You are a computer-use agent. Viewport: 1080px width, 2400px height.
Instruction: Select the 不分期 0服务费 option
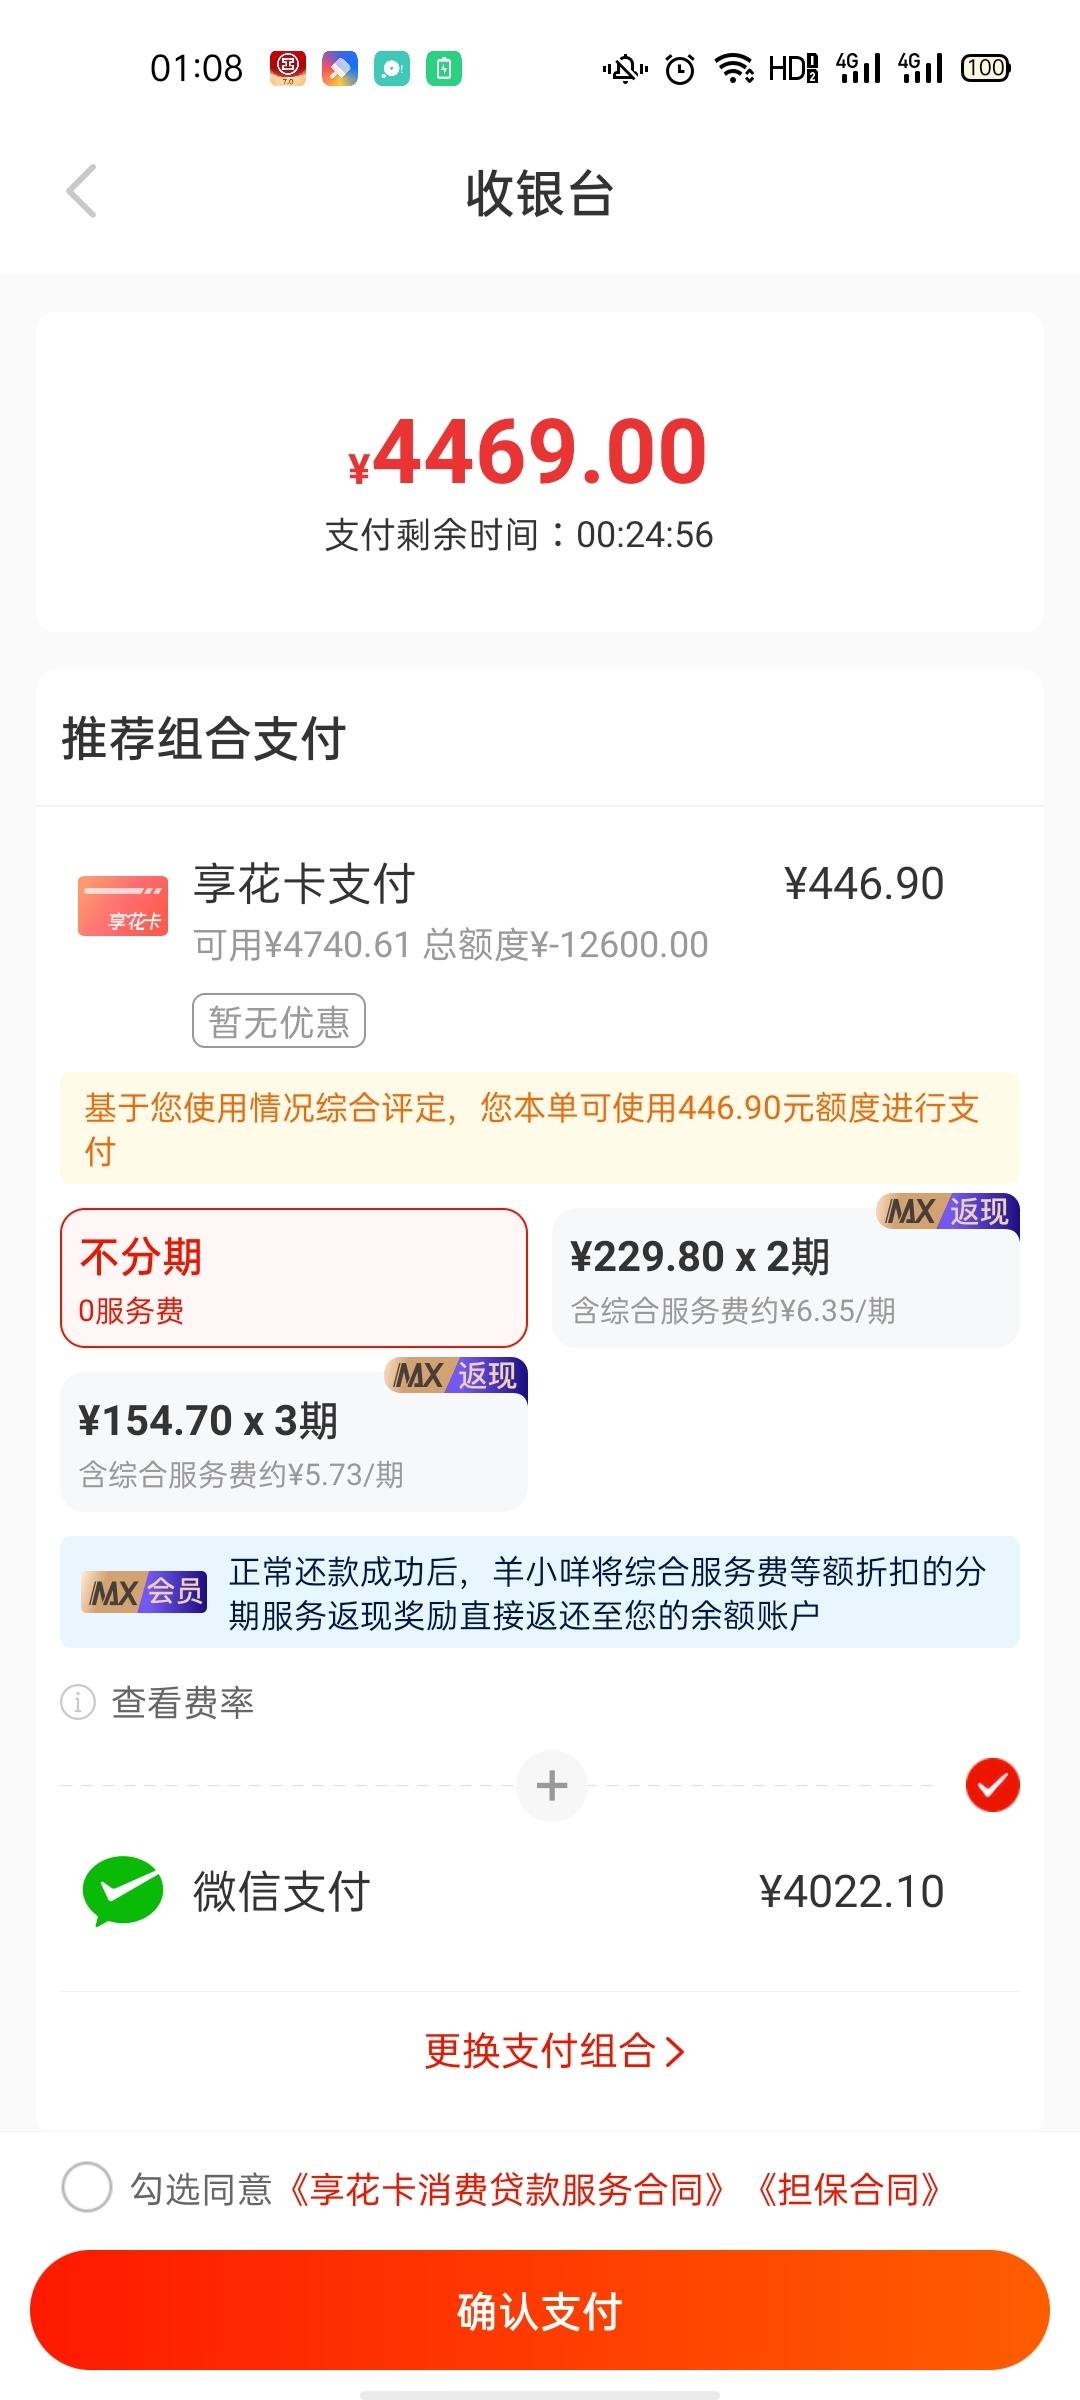(x=294, y=1278)
